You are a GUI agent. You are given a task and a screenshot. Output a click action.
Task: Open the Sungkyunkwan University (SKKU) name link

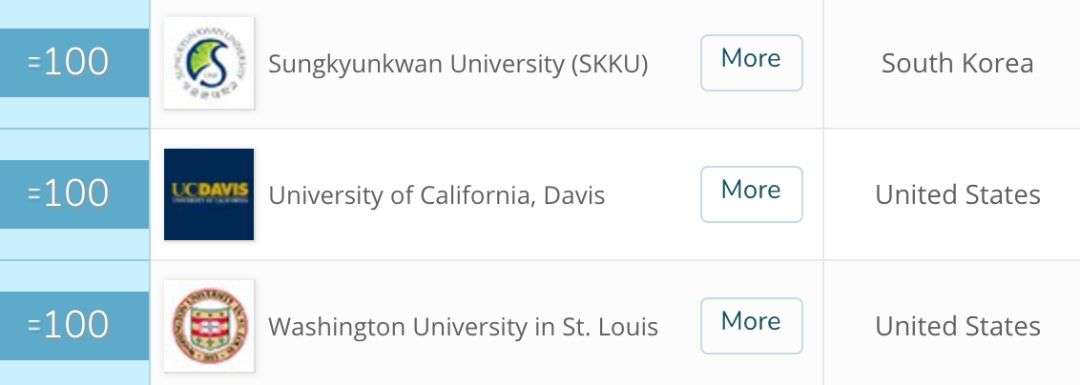(x=458, y=64)
